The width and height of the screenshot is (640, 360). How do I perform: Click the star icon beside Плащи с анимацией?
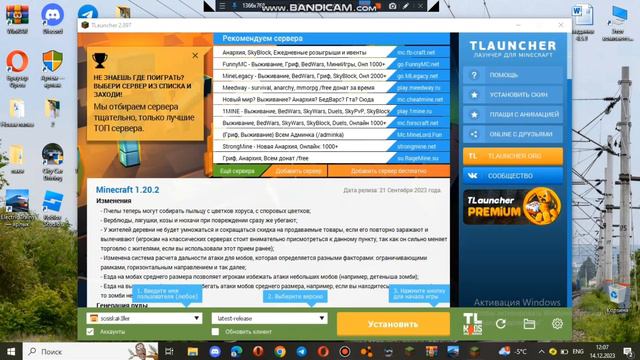tap(474, 115)
